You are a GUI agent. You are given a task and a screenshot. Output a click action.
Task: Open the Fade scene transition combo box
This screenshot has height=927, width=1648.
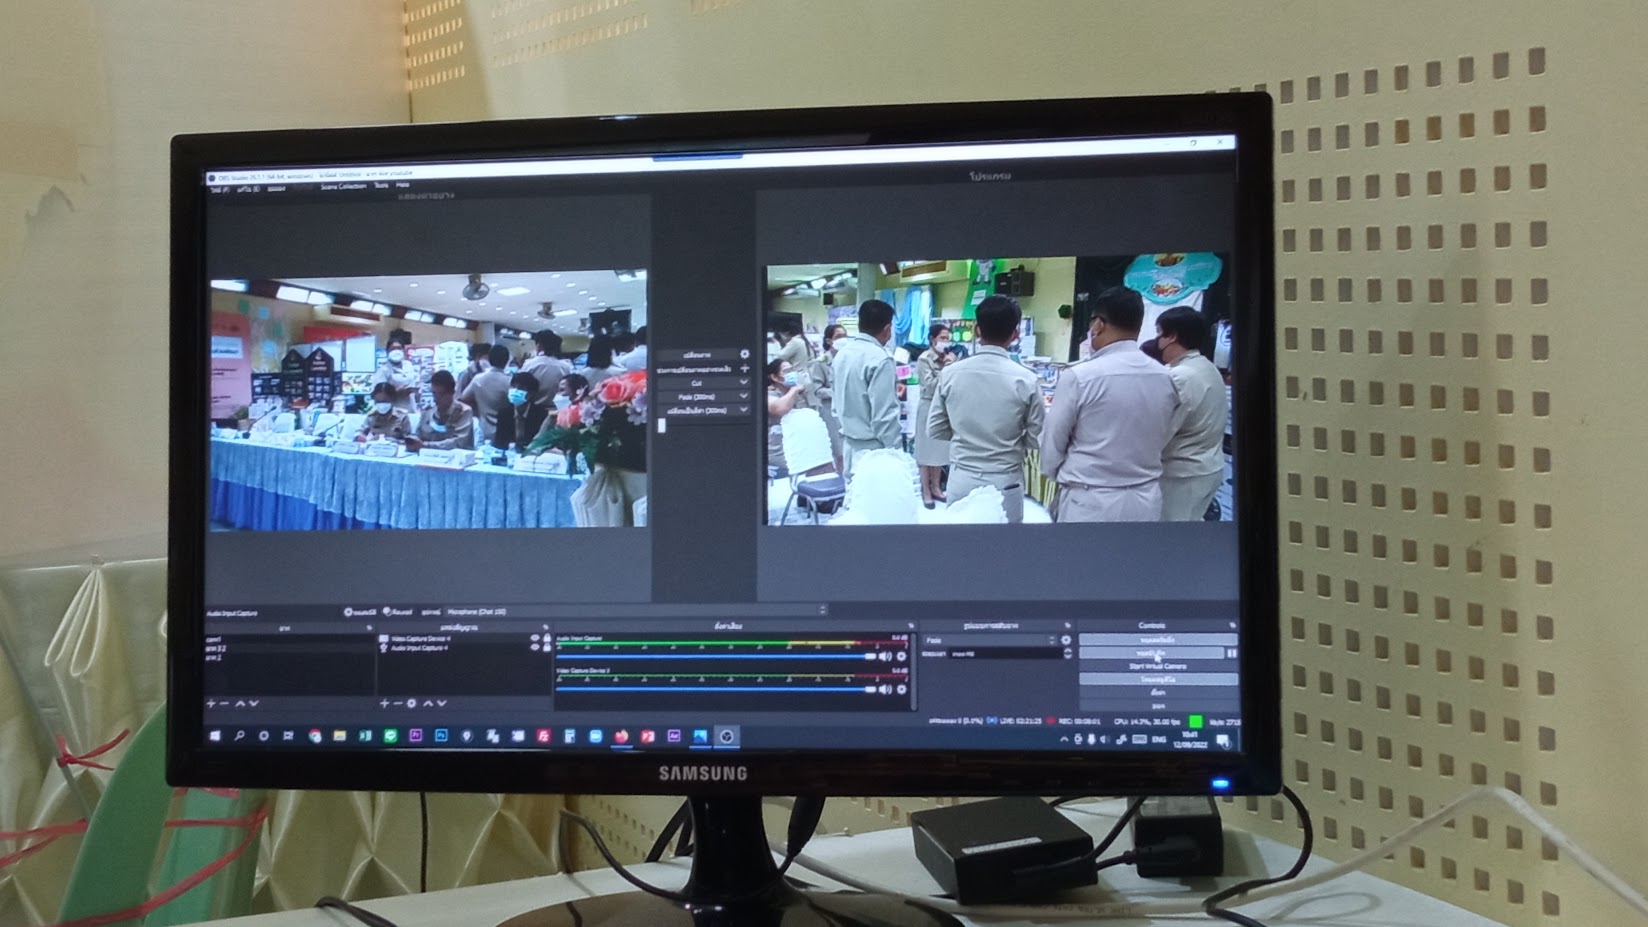click(988, 640)
